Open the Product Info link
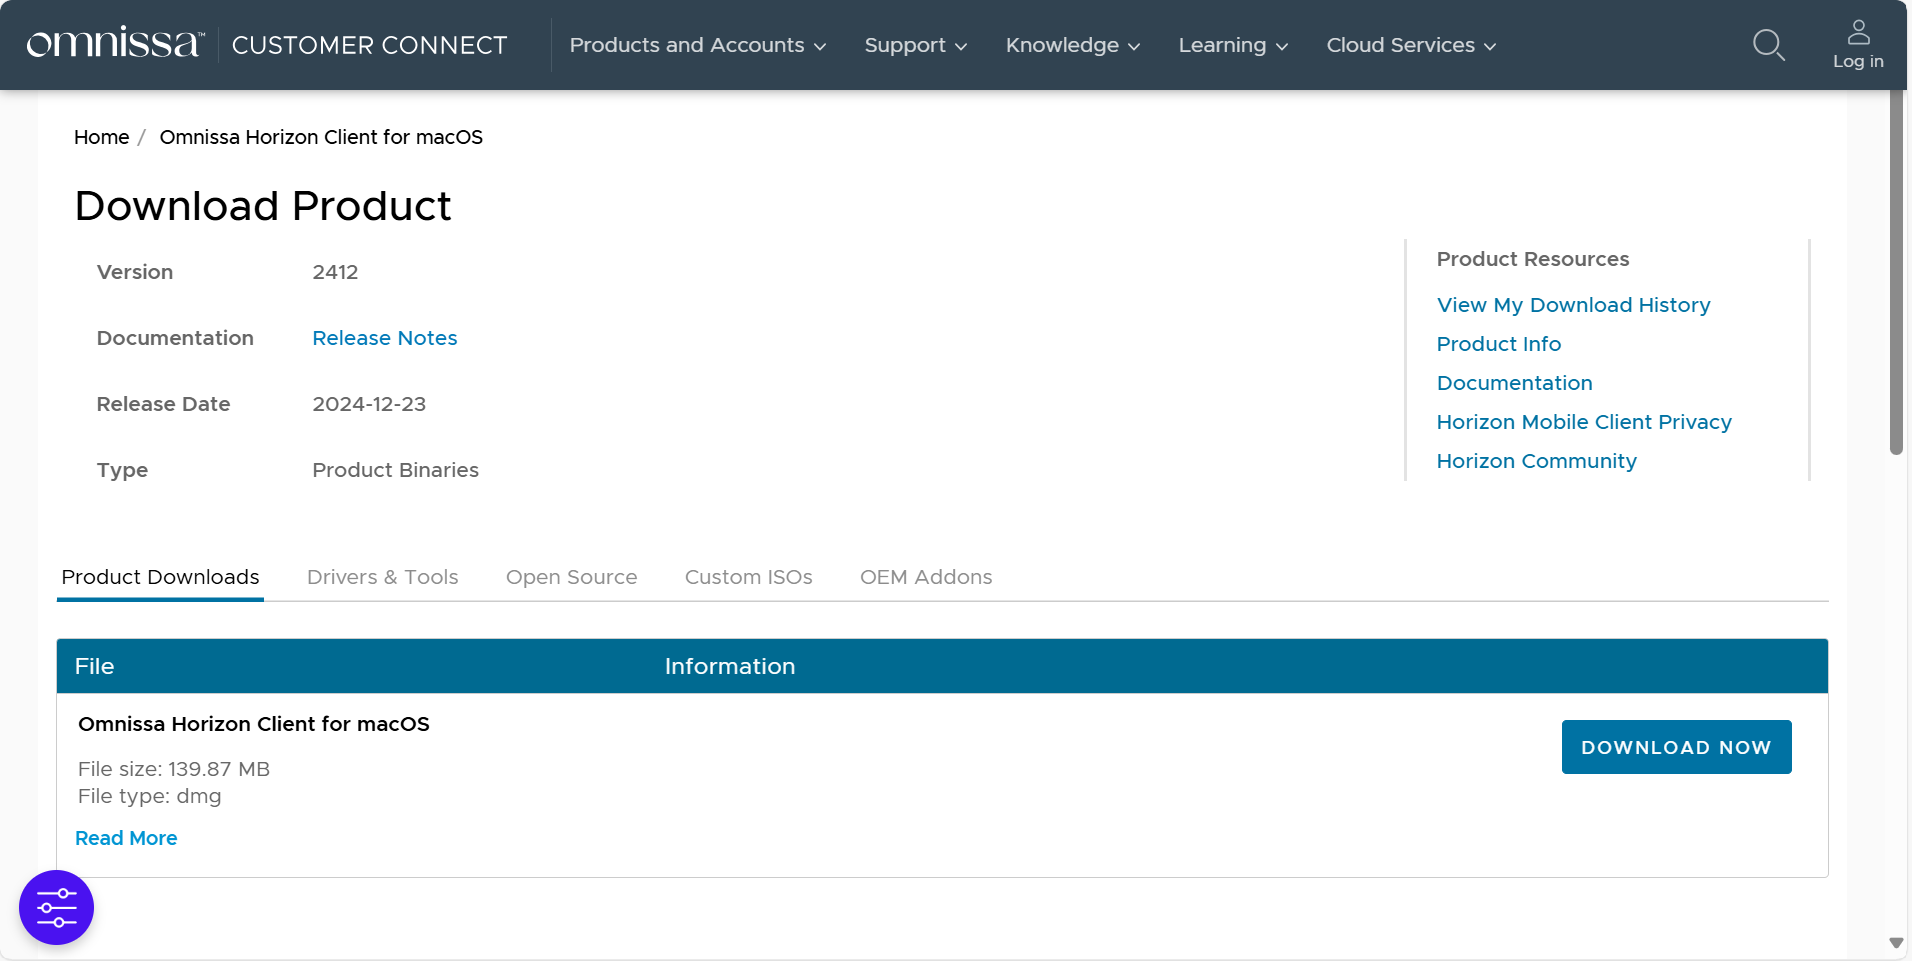Screen dimensions: 1912x961 pyautogui.click(x=1498, y=344)
